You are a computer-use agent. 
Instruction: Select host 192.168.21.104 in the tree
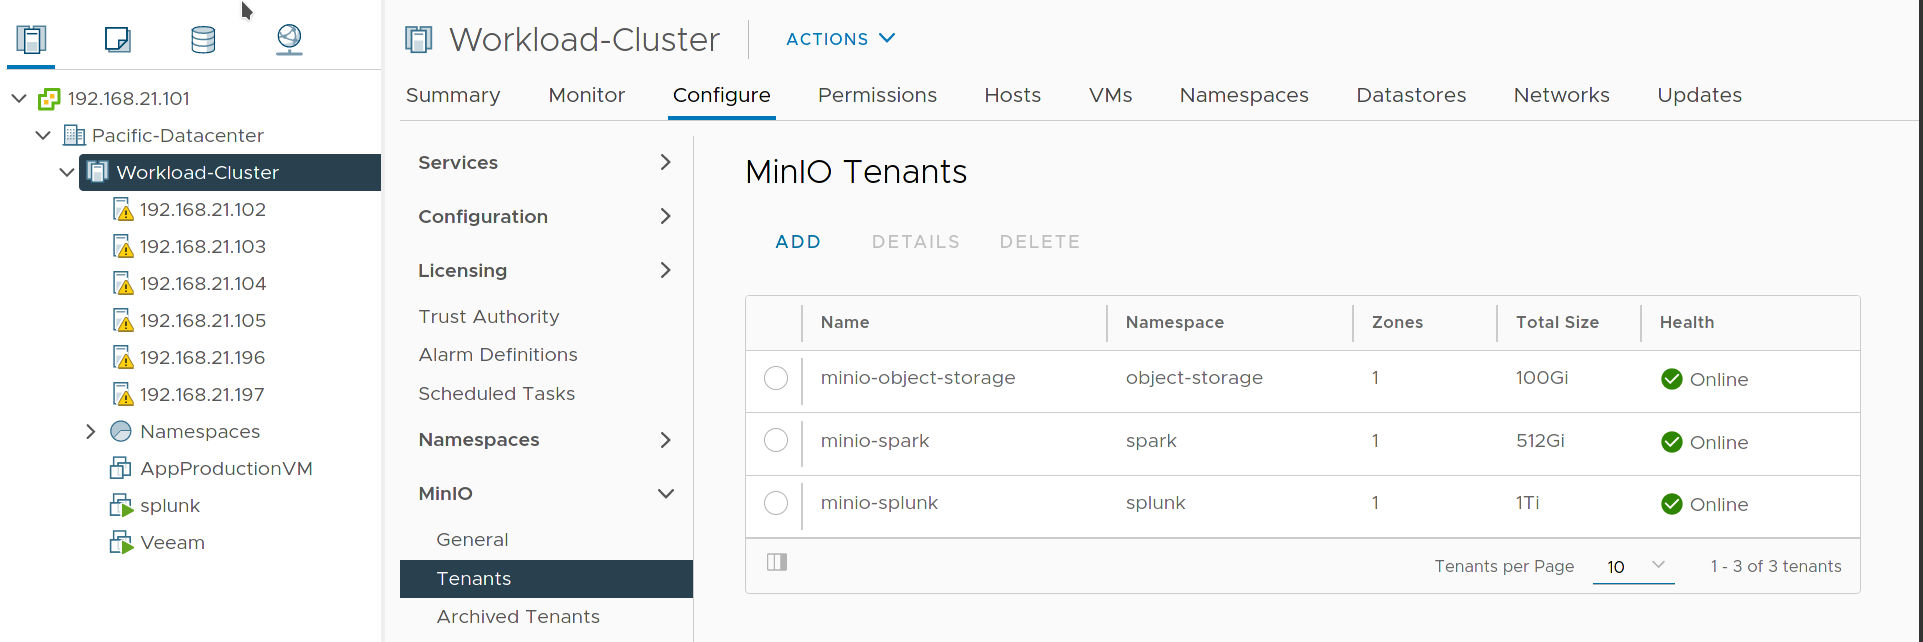pyautogui.click(x=202, y=284)
